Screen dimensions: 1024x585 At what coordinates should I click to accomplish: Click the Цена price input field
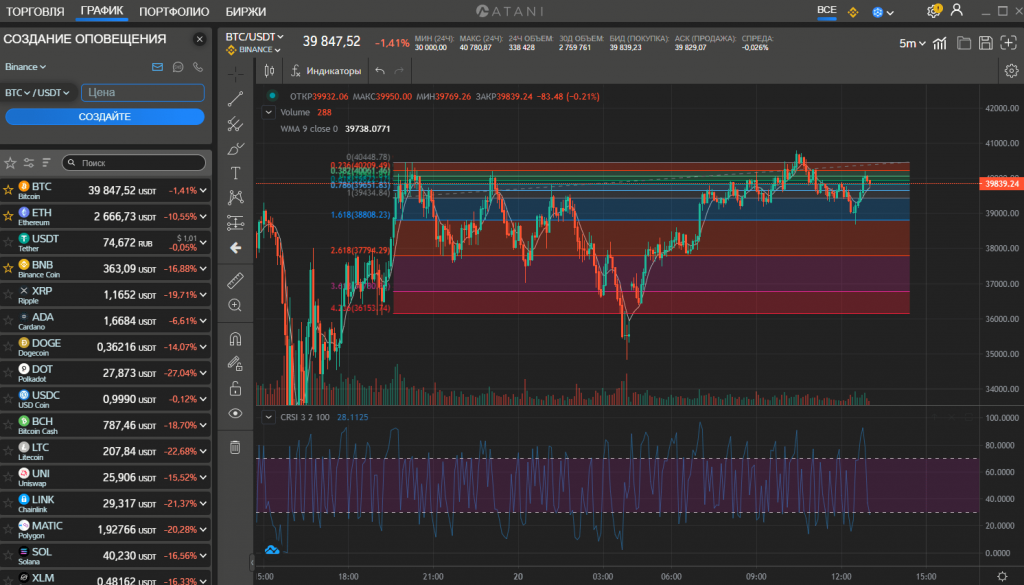tap(142, 93)
